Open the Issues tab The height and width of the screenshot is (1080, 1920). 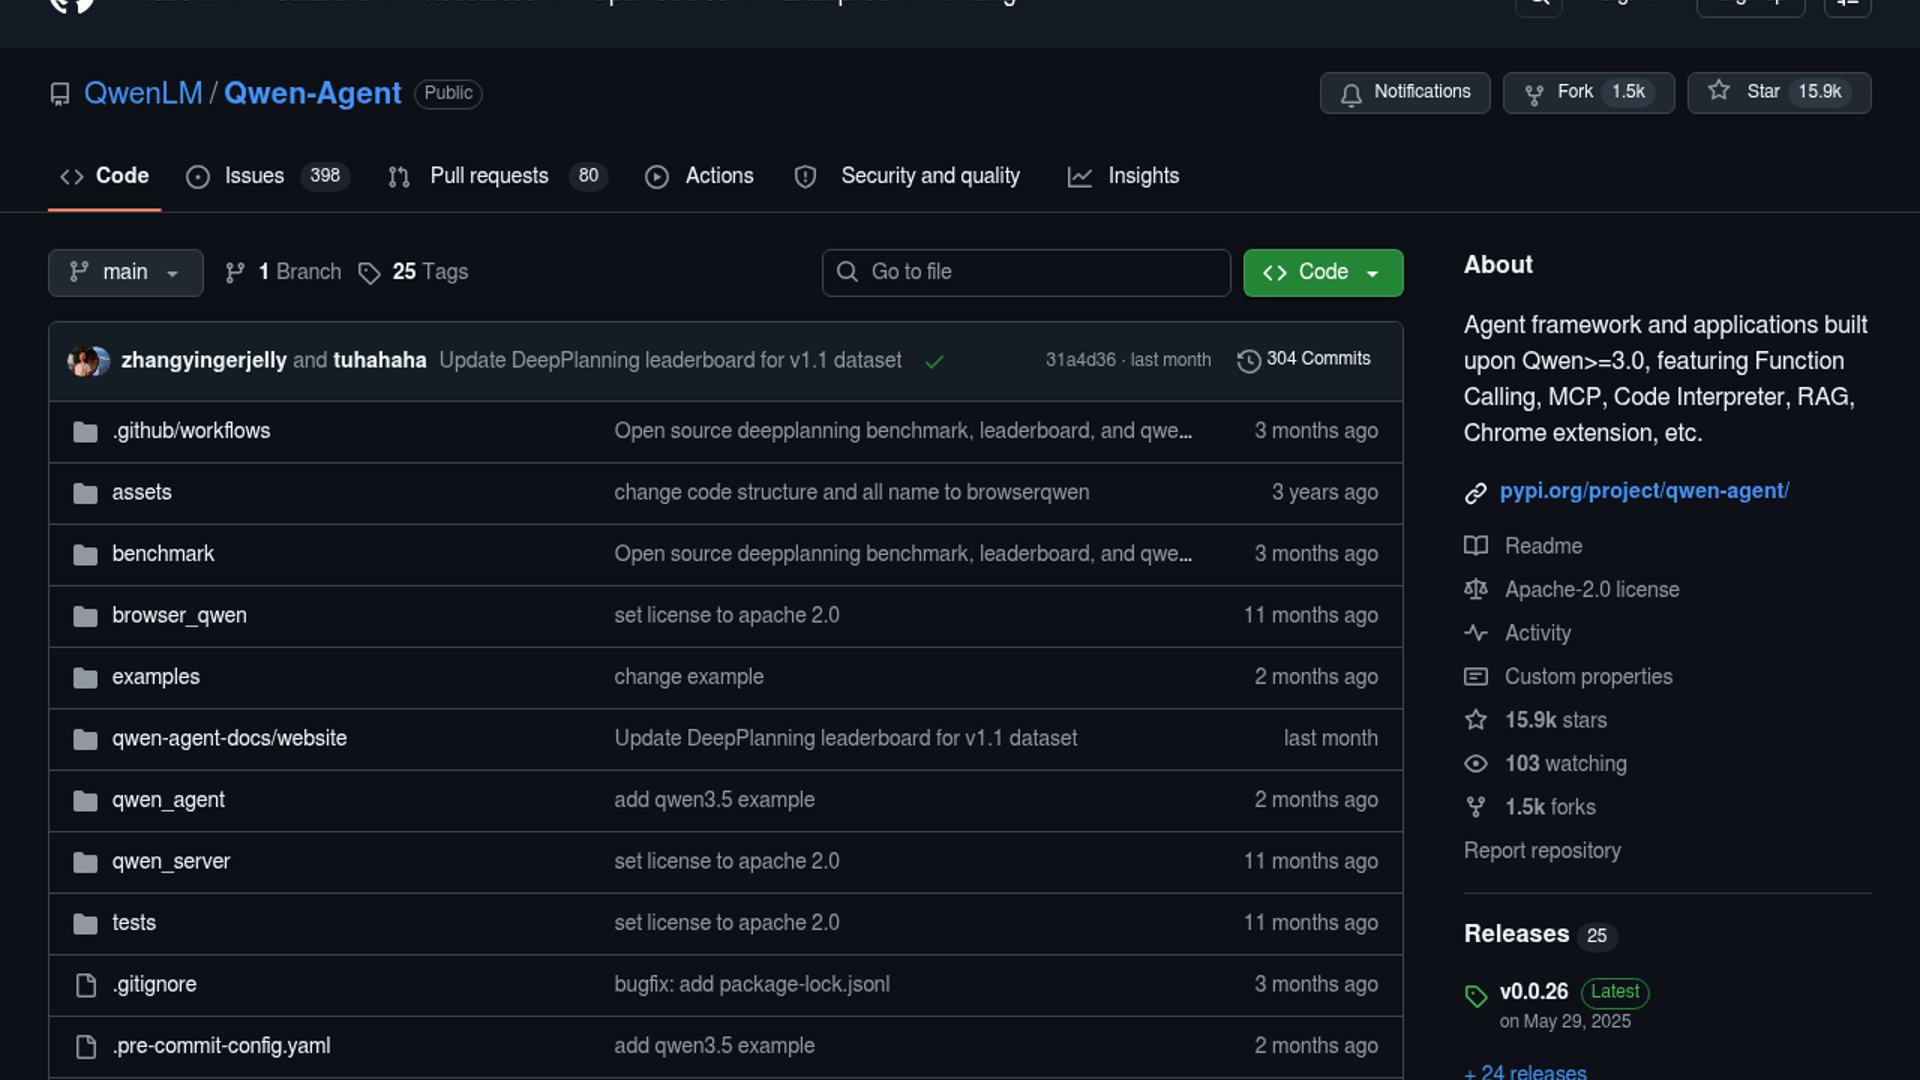(x=254, y=176)
